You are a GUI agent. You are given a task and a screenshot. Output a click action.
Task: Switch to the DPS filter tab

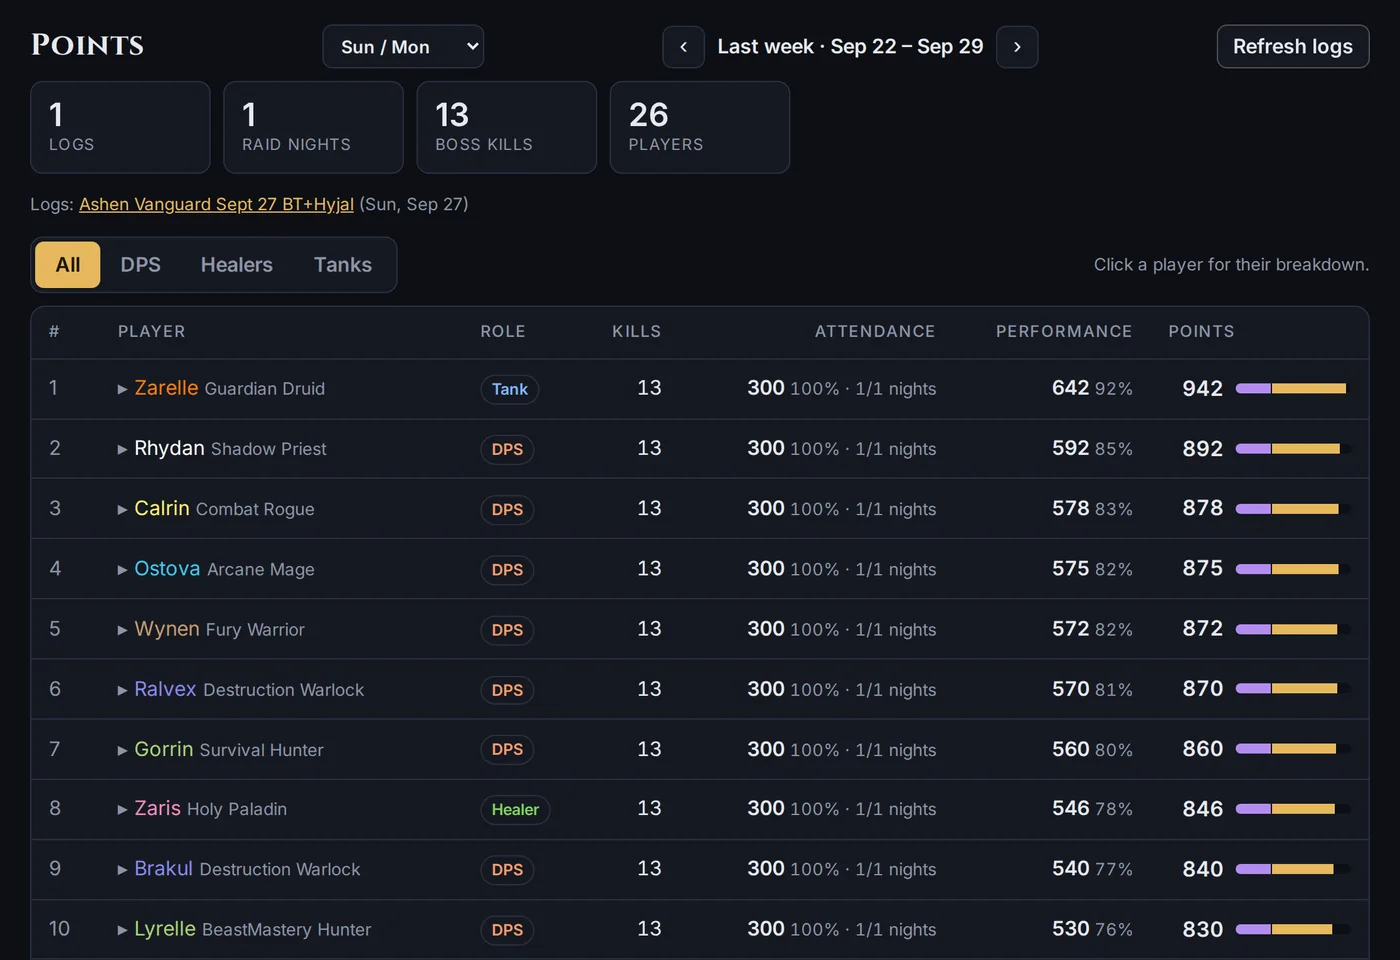[141, 265]
